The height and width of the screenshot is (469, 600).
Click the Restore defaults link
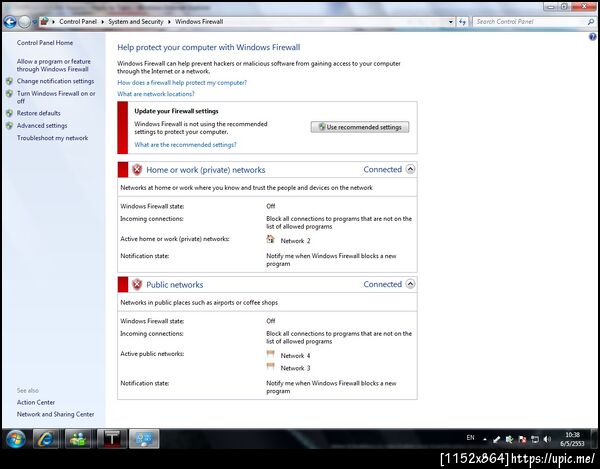[38, 113]
